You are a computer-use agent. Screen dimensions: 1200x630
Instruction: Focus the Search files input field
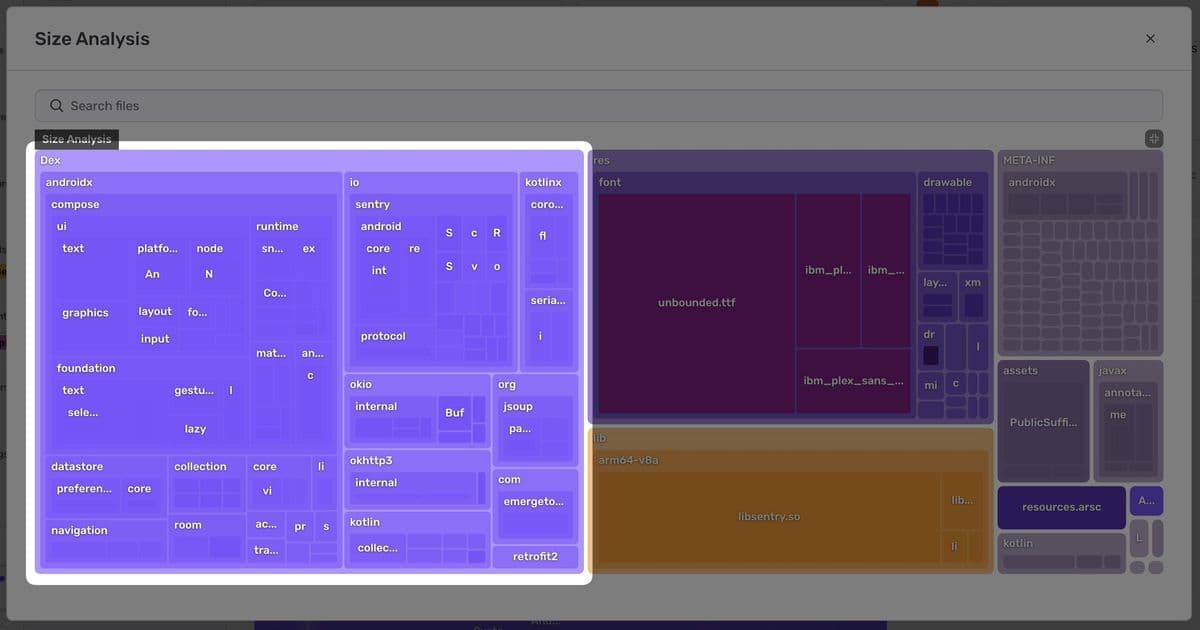click(600, 106)
